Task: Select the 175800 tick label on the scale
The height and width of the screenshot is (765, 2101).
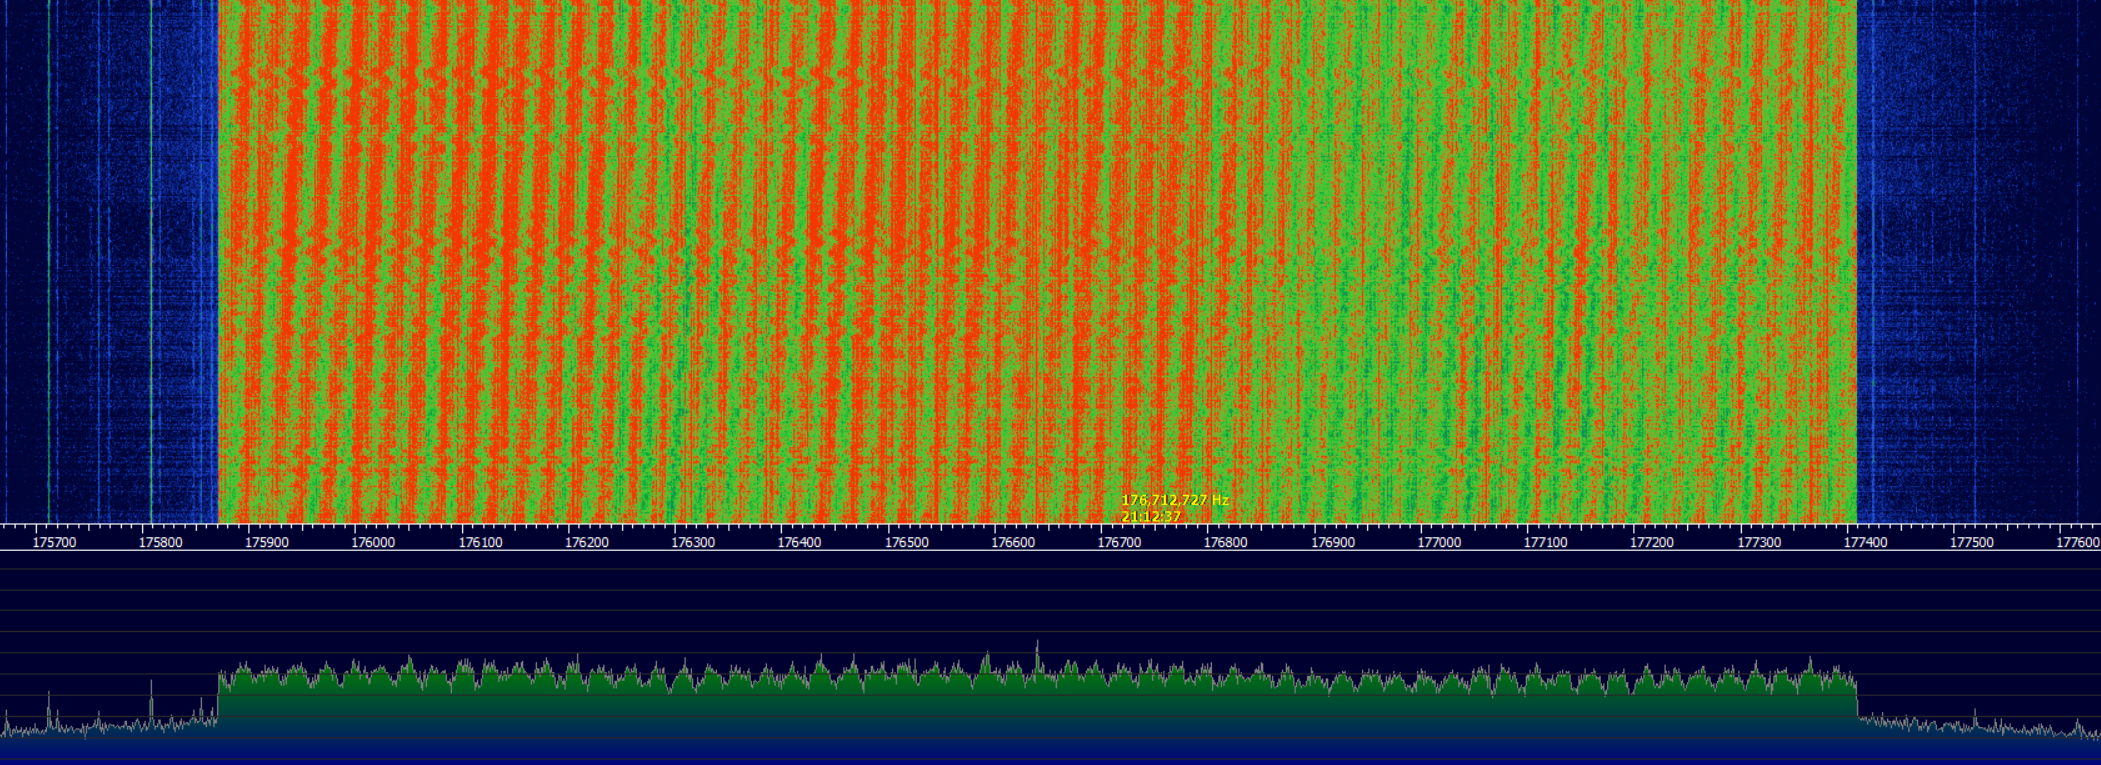Action: [x=160, y=542]
